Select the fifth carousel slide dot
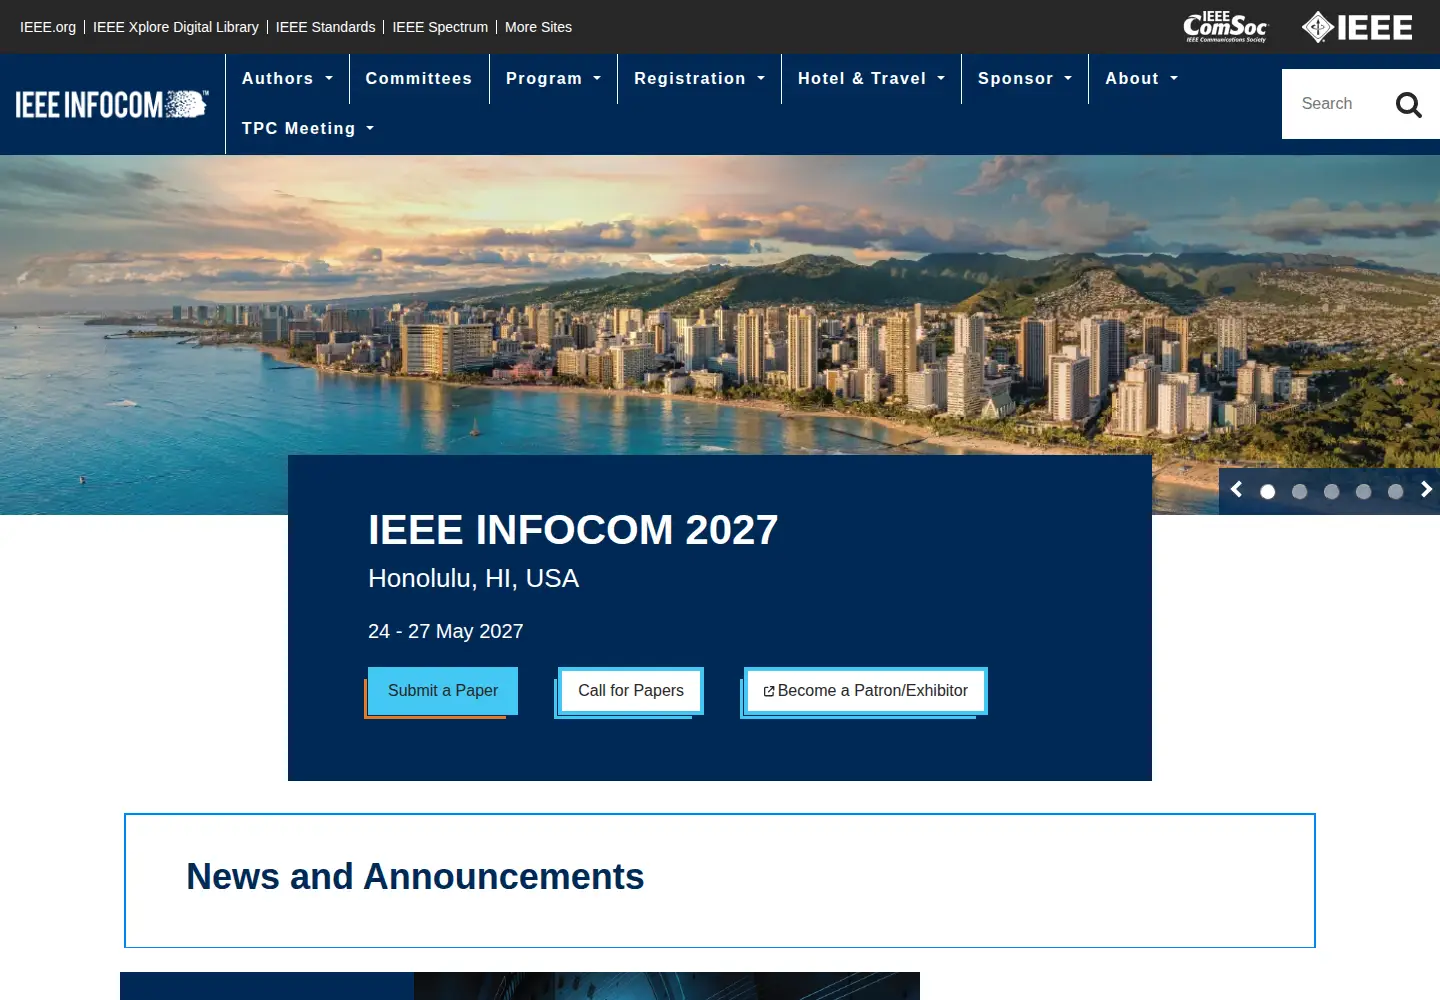1440x1000 pixels. (1396, 492)
